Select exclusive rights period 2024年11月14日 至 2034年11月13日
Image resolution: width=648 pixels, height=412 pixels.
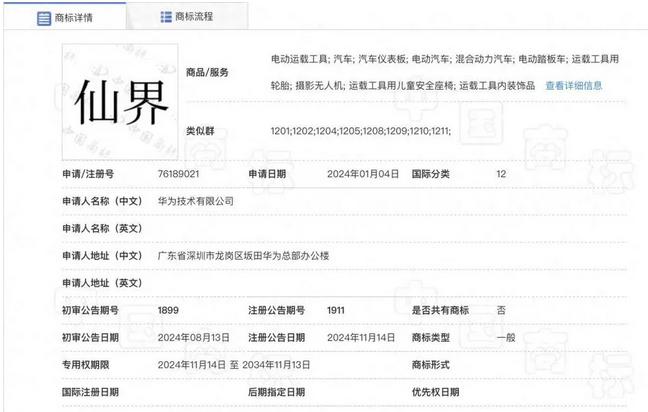pyautogui.click(x=234, y=365)
